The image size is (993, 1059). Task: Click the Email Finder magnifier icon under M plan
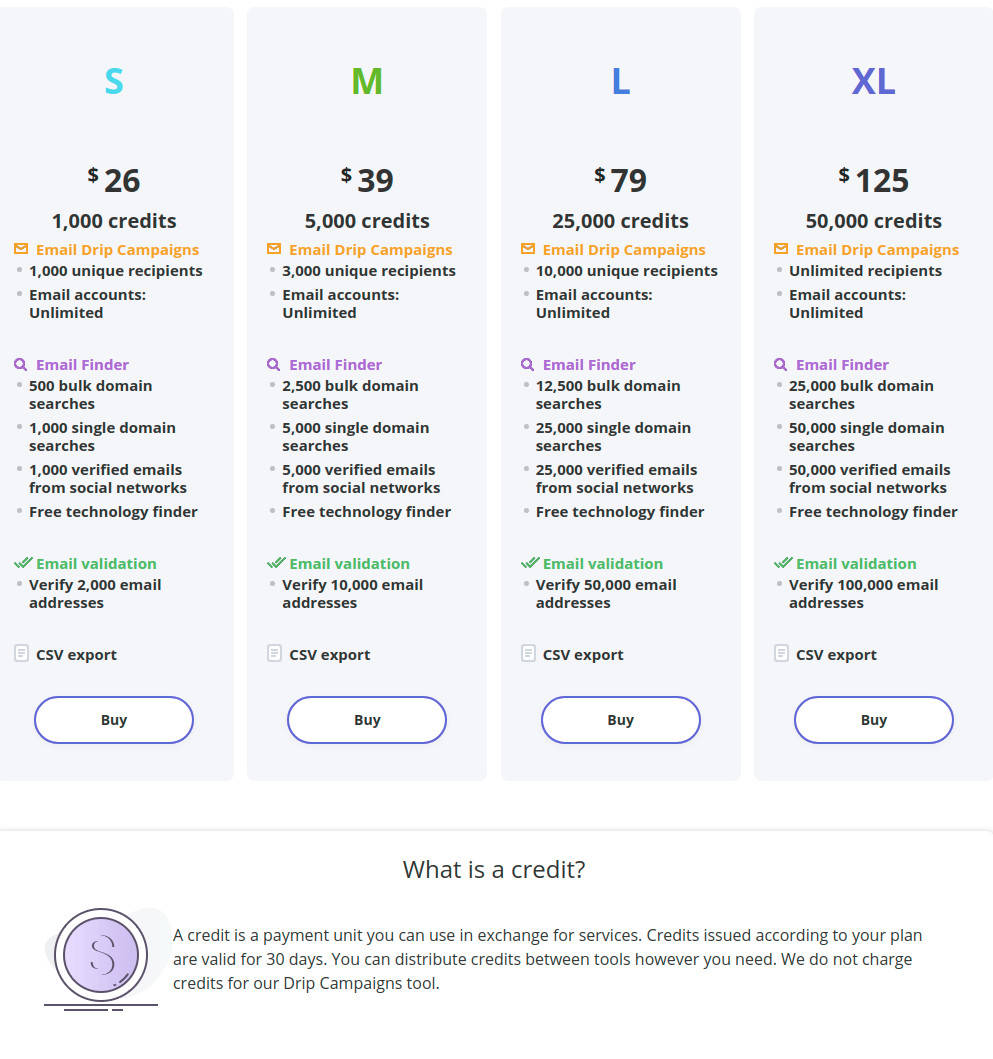point(275,364)
